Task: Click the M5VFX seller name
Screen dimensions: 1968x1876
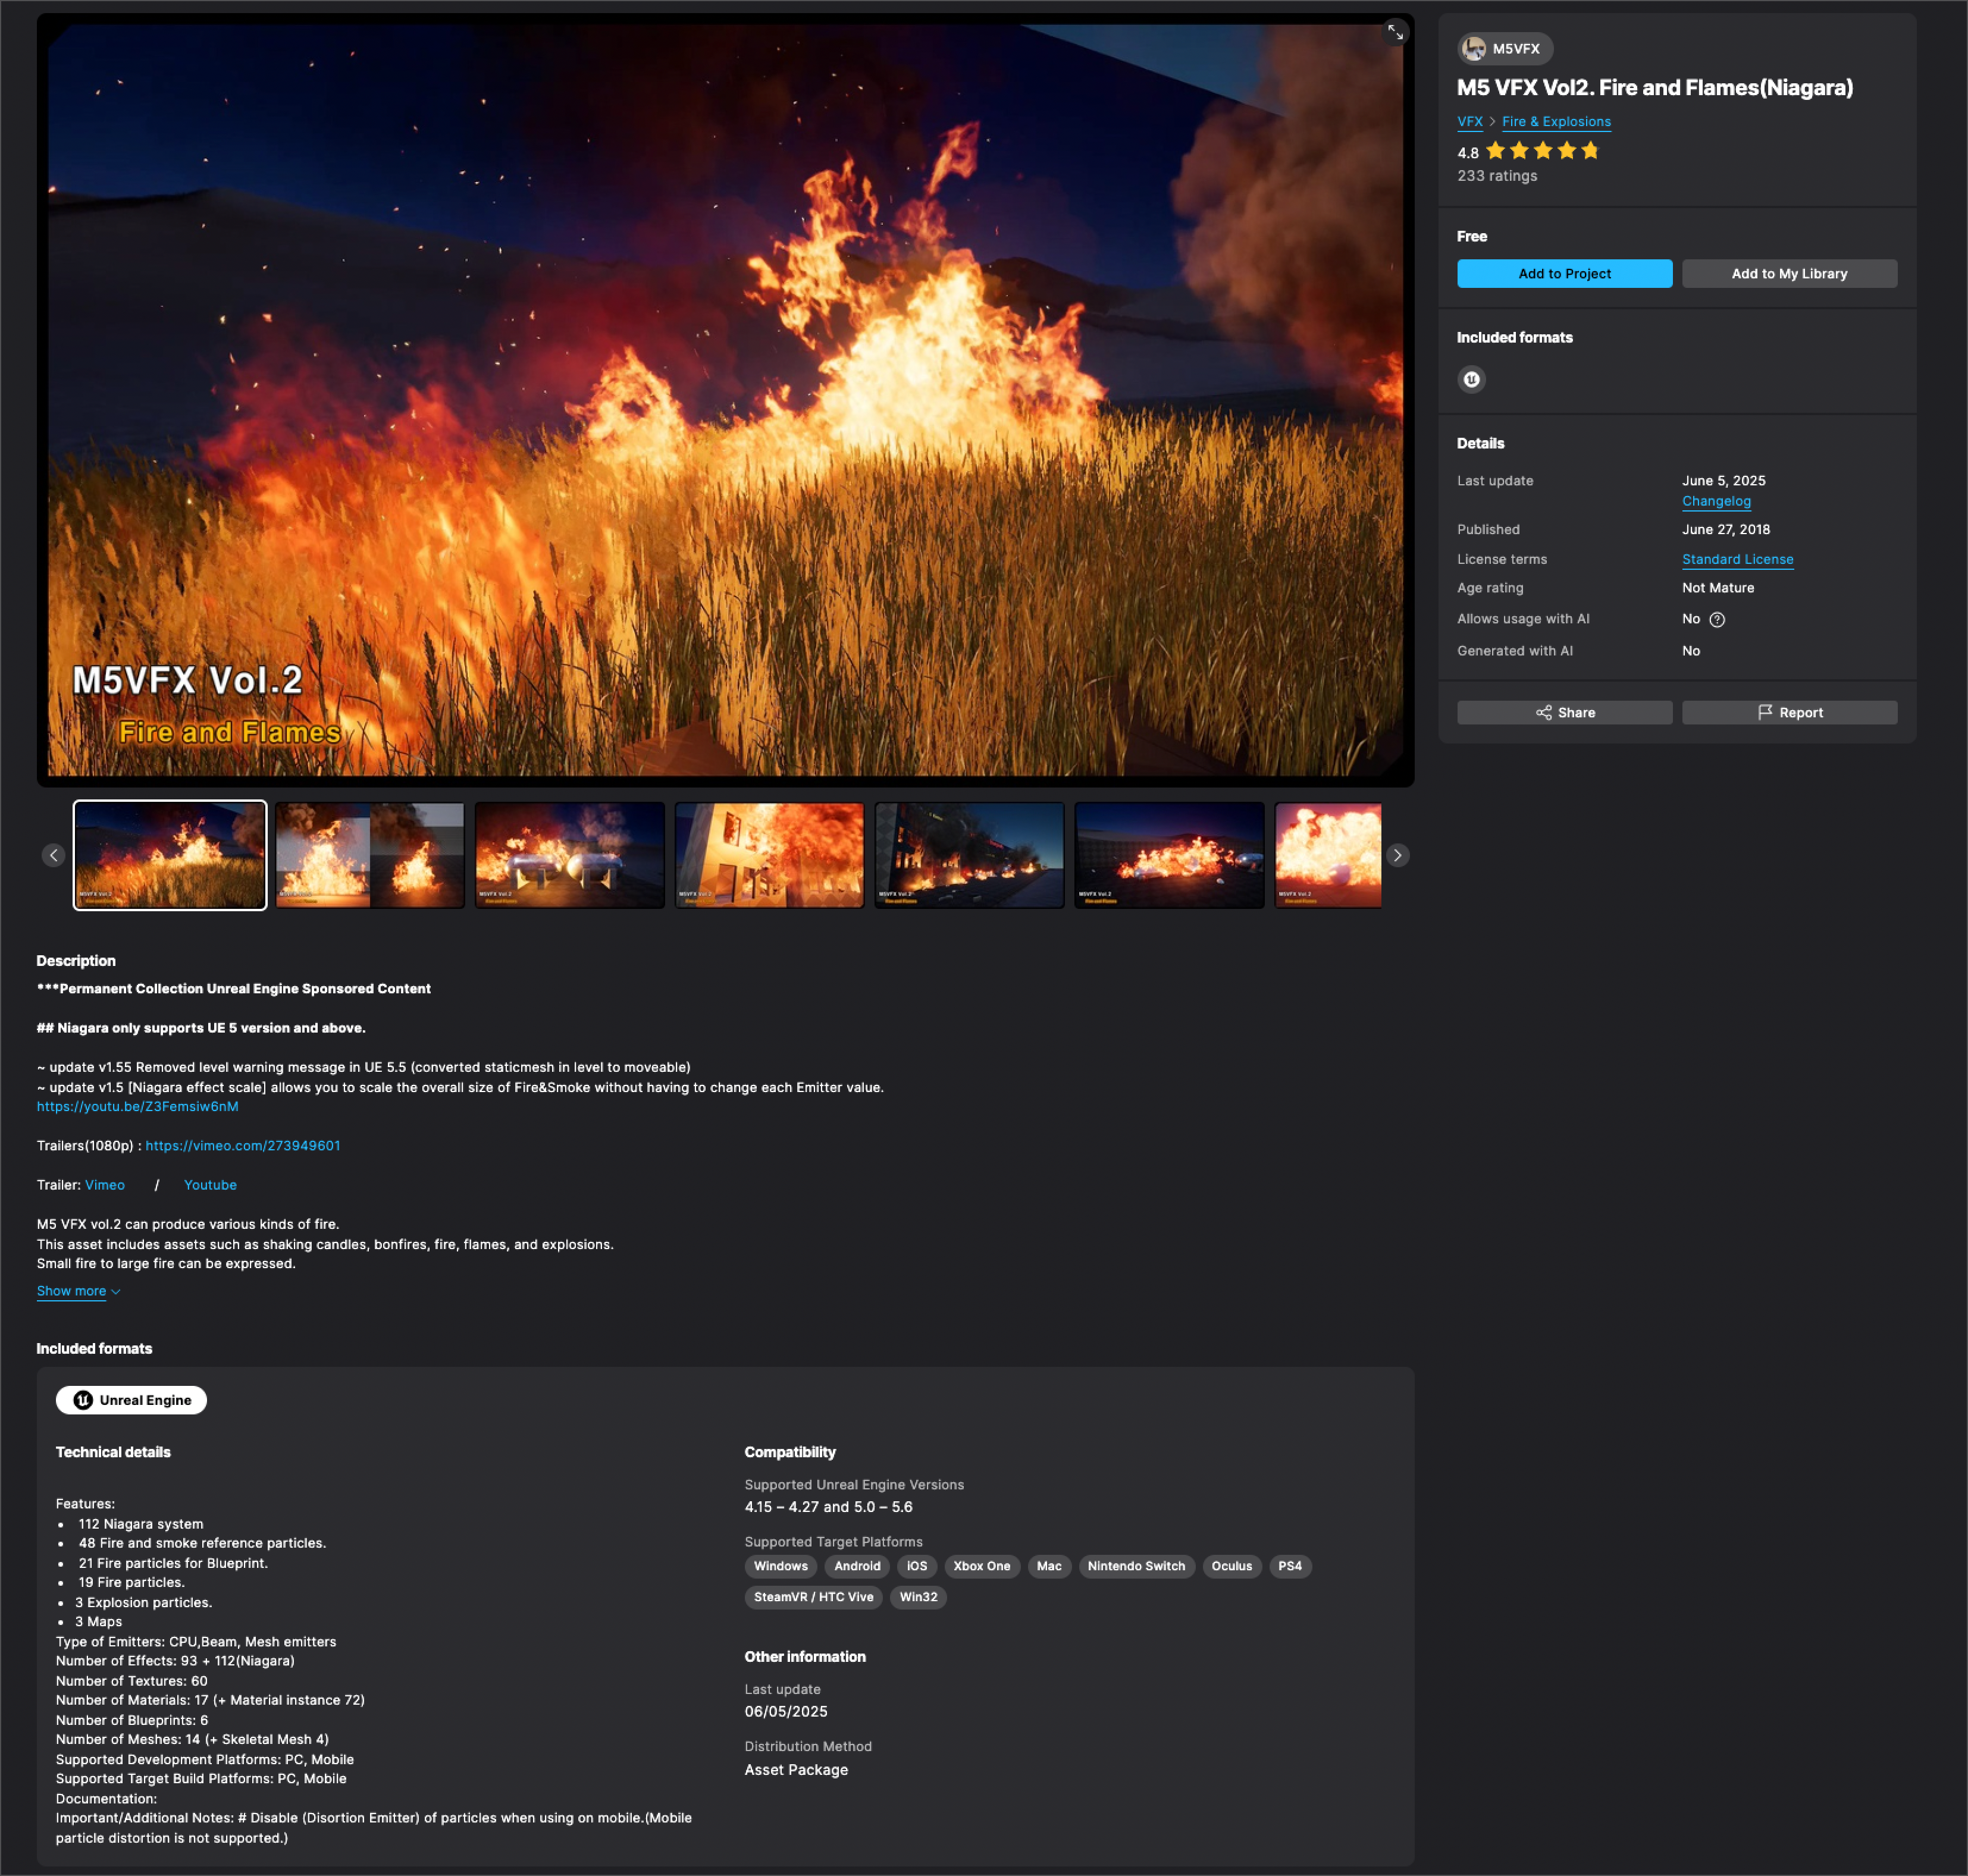Action: [1516, 48]
